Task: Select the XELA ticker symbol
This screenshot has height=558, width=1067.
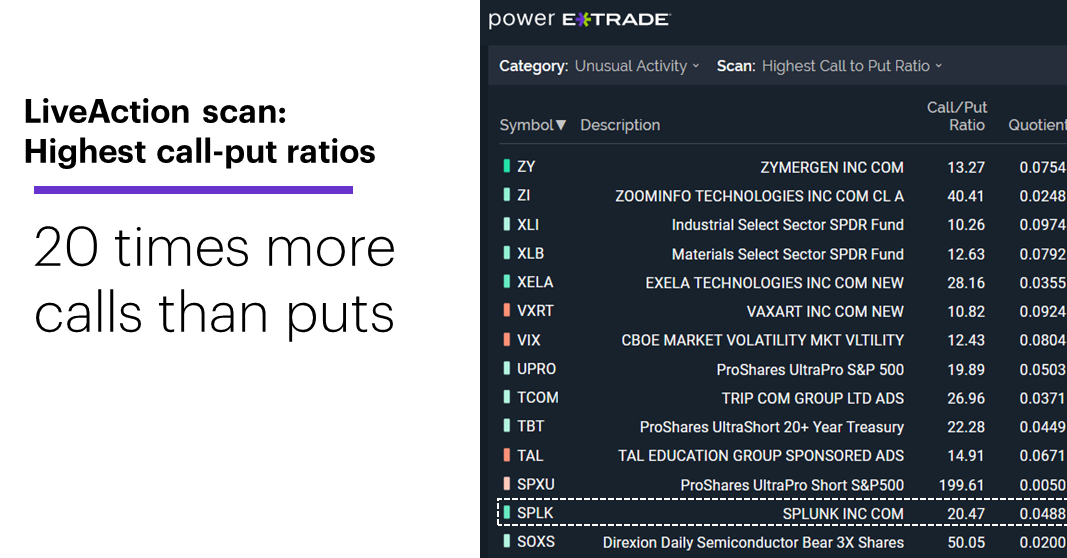Action: [535, 282]
